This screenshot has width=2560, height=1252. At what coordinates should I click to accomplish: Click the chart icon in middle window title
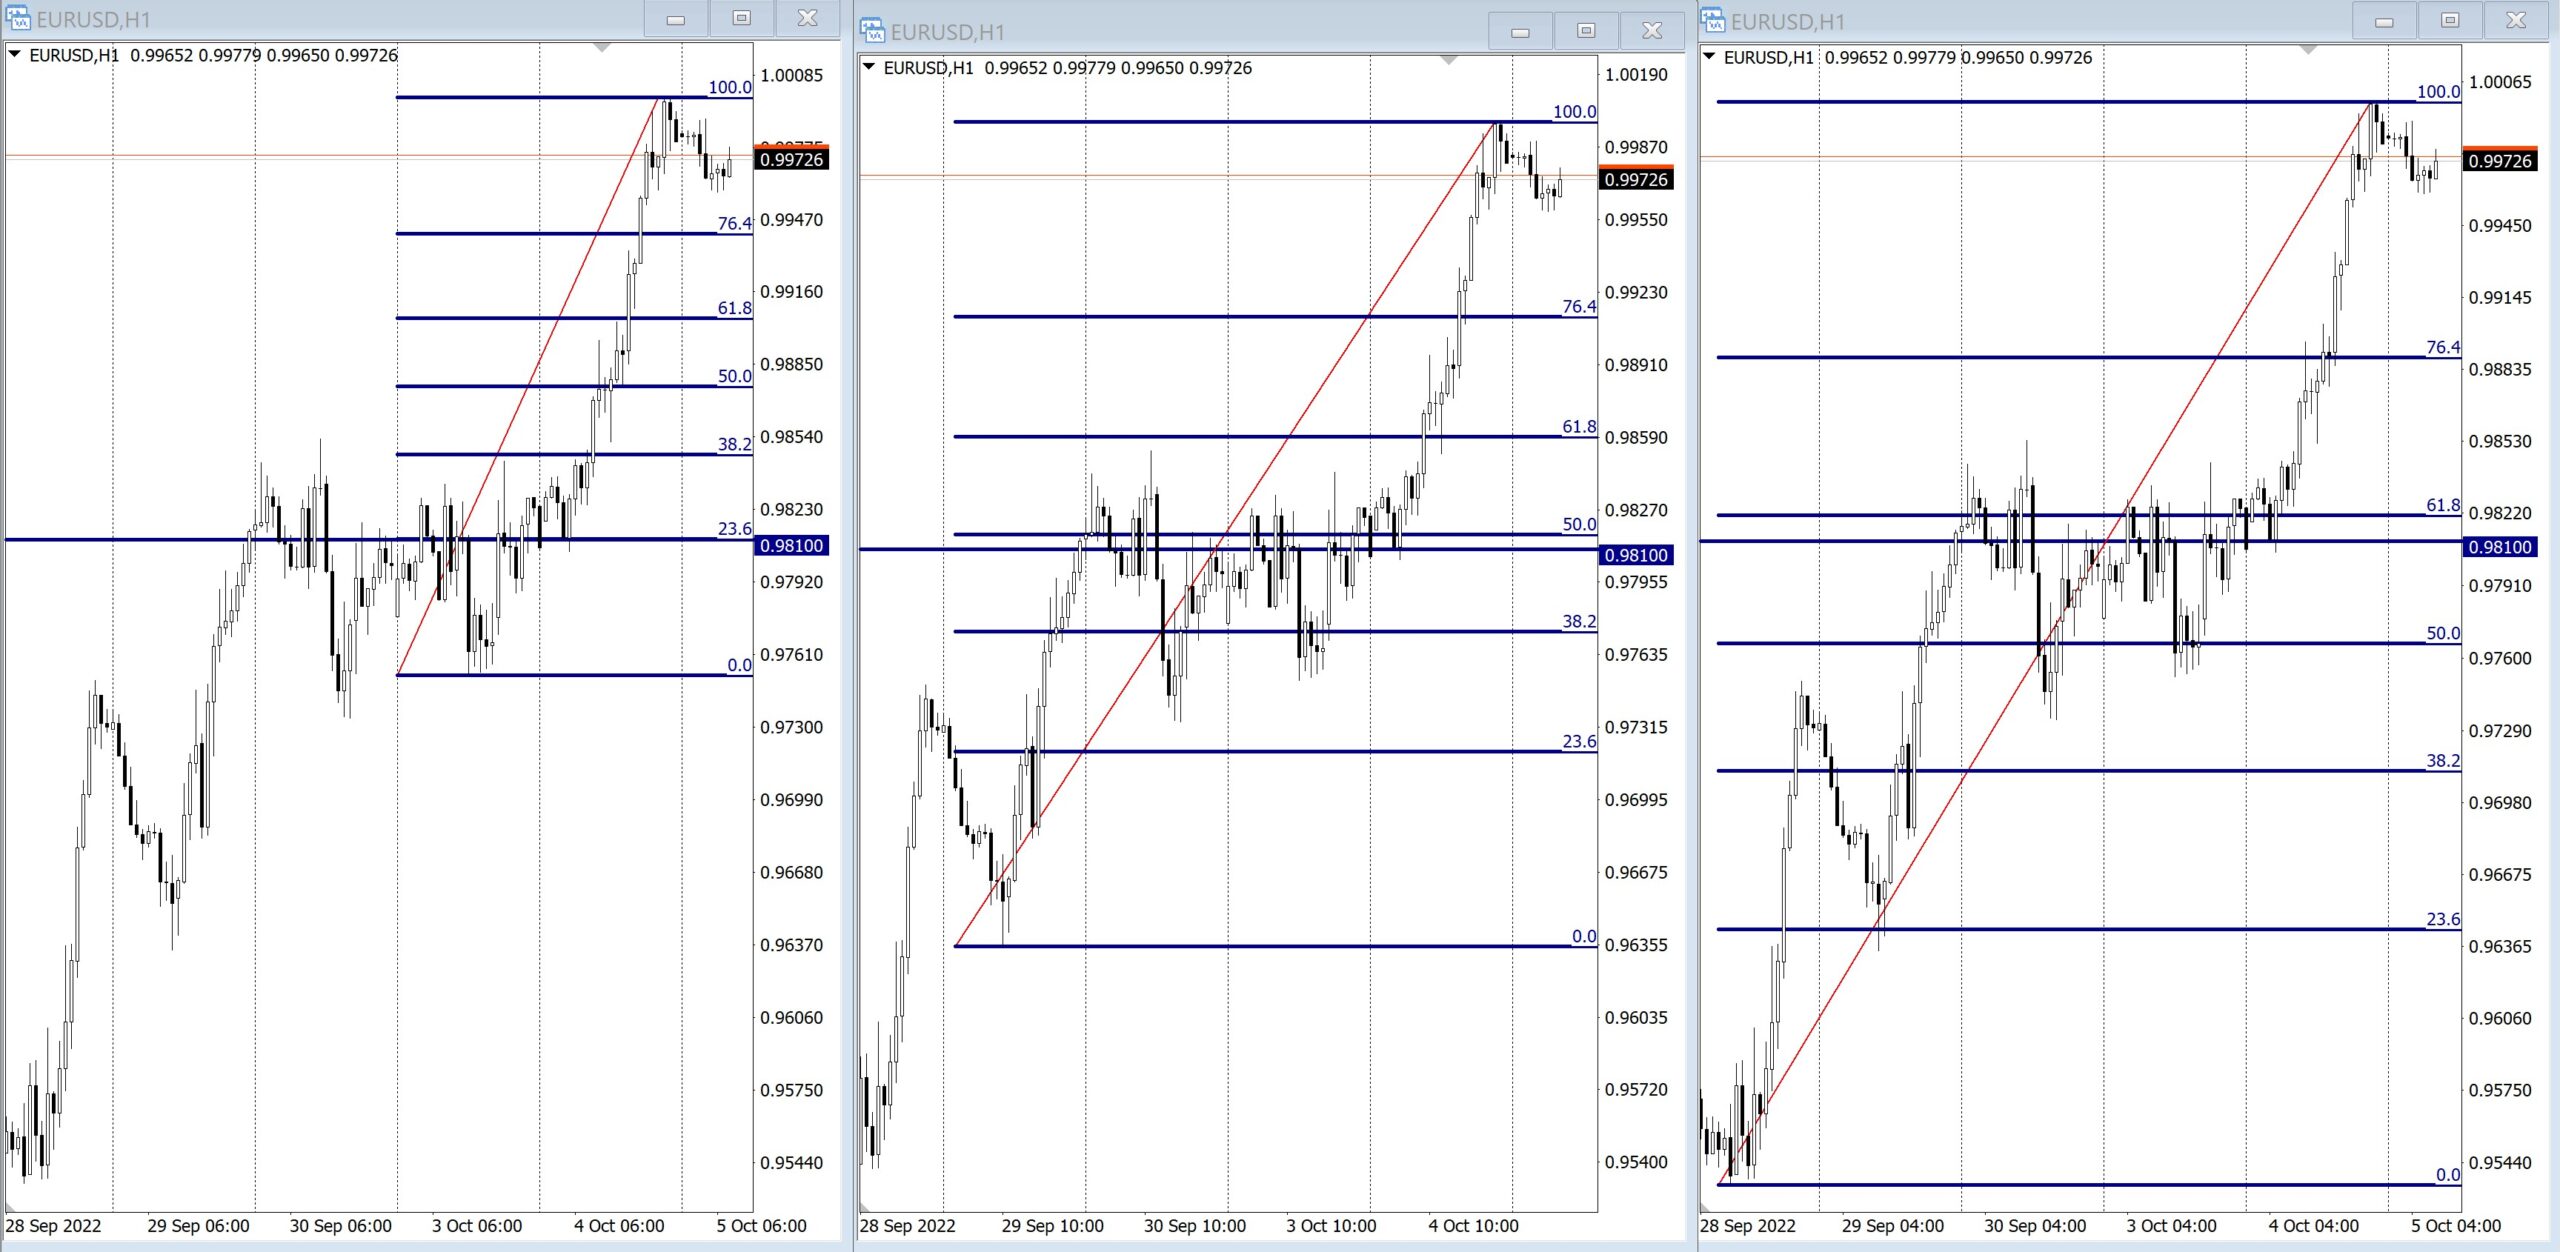click(872, 31)
